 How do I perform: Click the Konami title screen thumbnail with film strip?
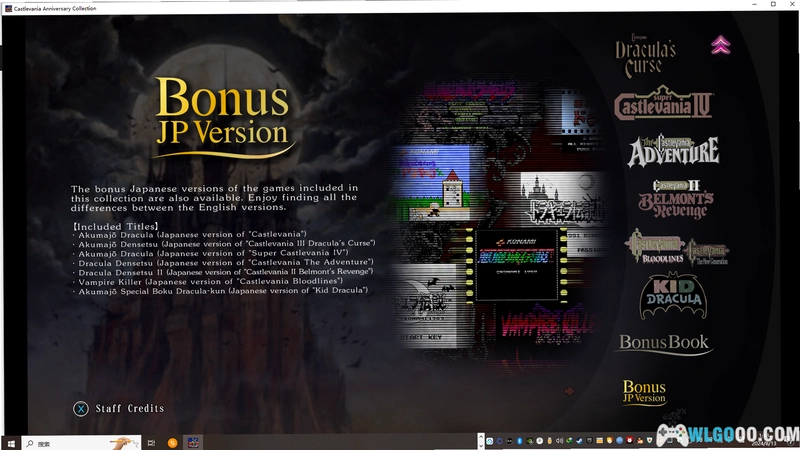[x=516, y=264]
